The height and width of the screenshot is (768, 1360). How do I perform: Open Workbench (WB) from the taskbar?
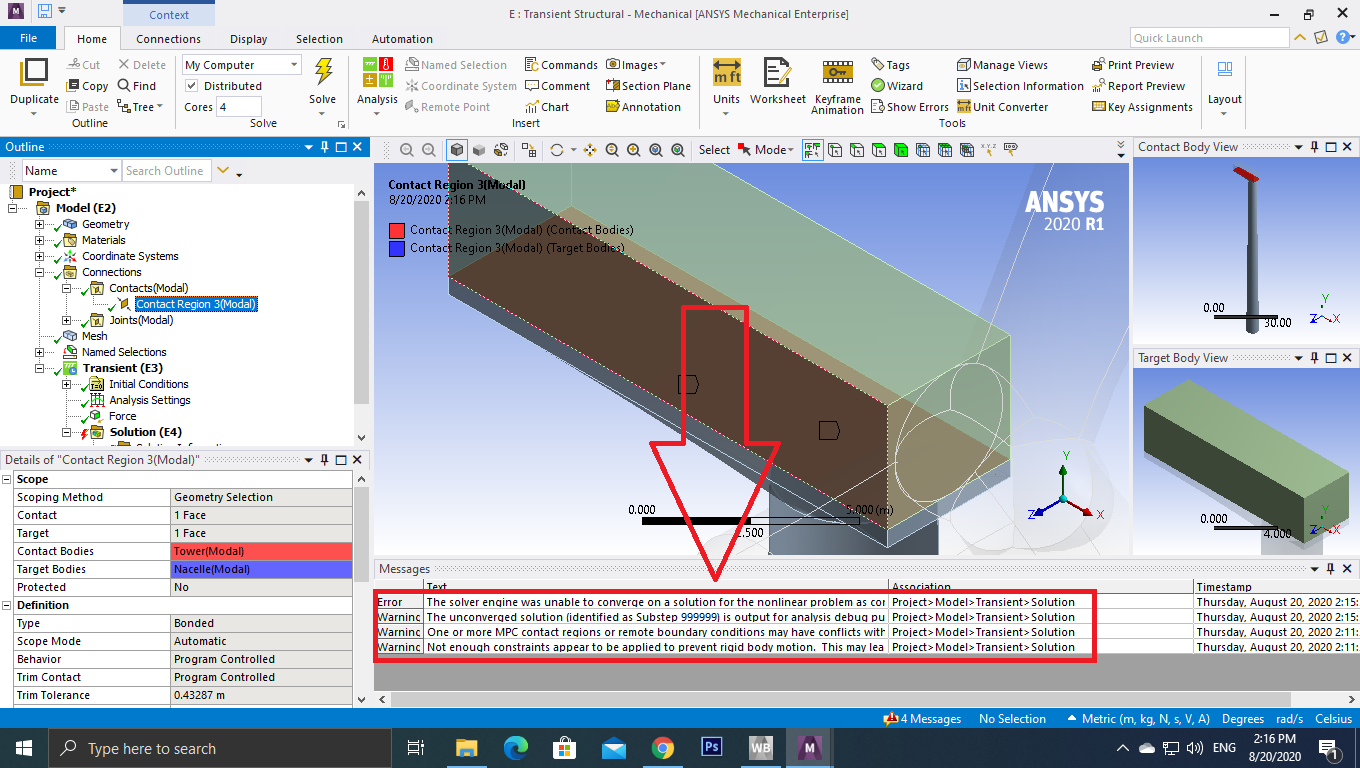point(761,747)
